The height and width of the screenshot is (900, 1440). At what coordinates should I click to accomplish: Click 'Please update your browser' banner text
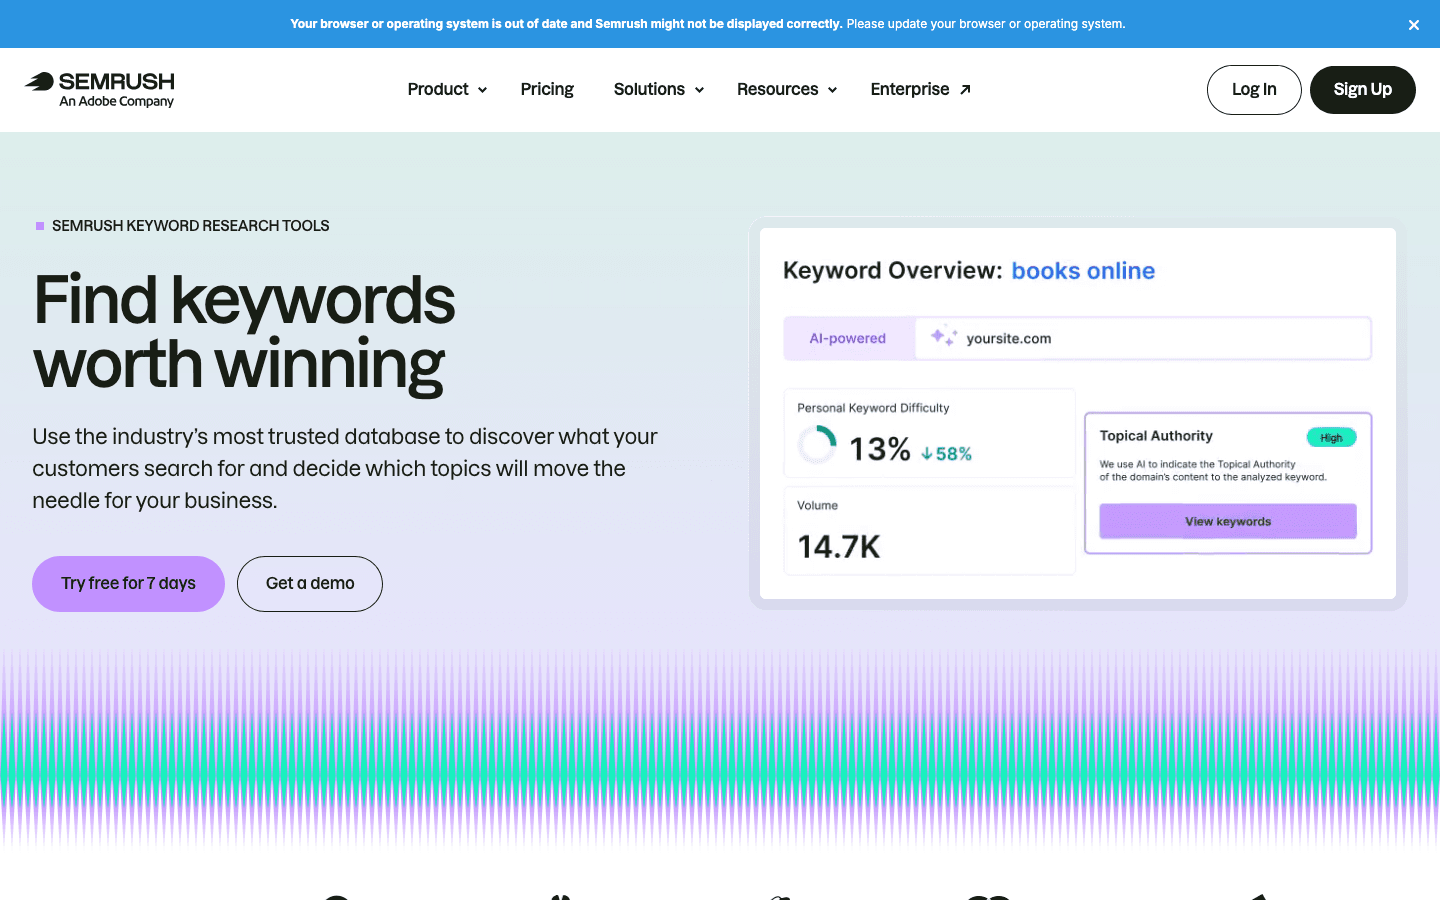point(985,24)
